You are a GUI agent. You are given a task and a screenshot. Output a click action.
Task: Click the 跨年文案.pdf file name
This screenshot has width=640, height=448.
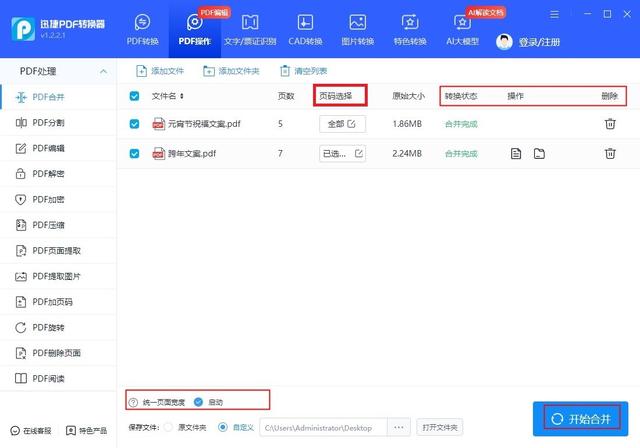(192, 154)
